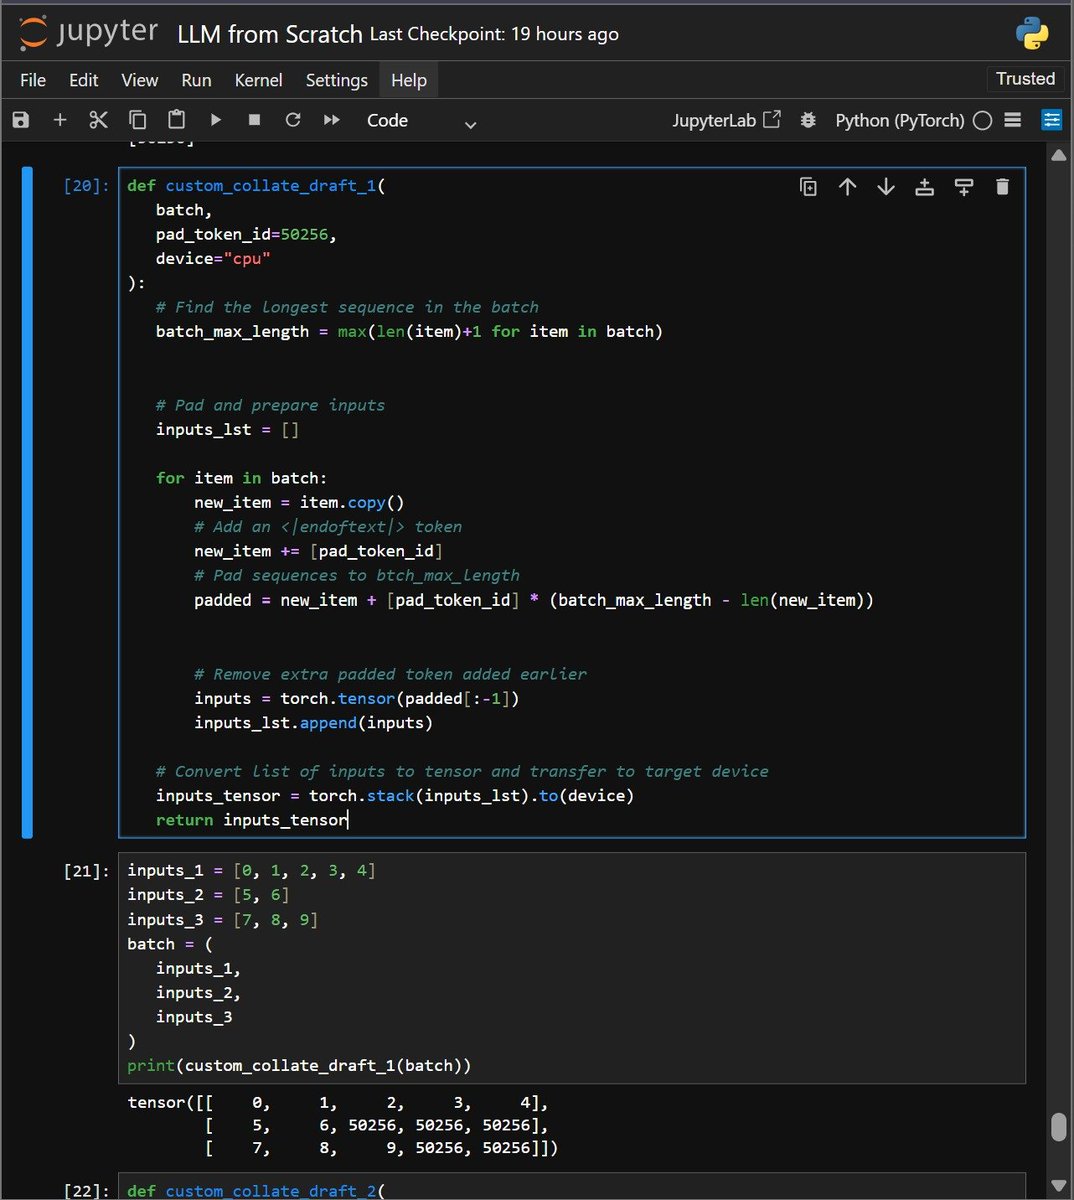Click the Trusted notebook button
The image size is (1074, 1200).
coord(1025,79)
